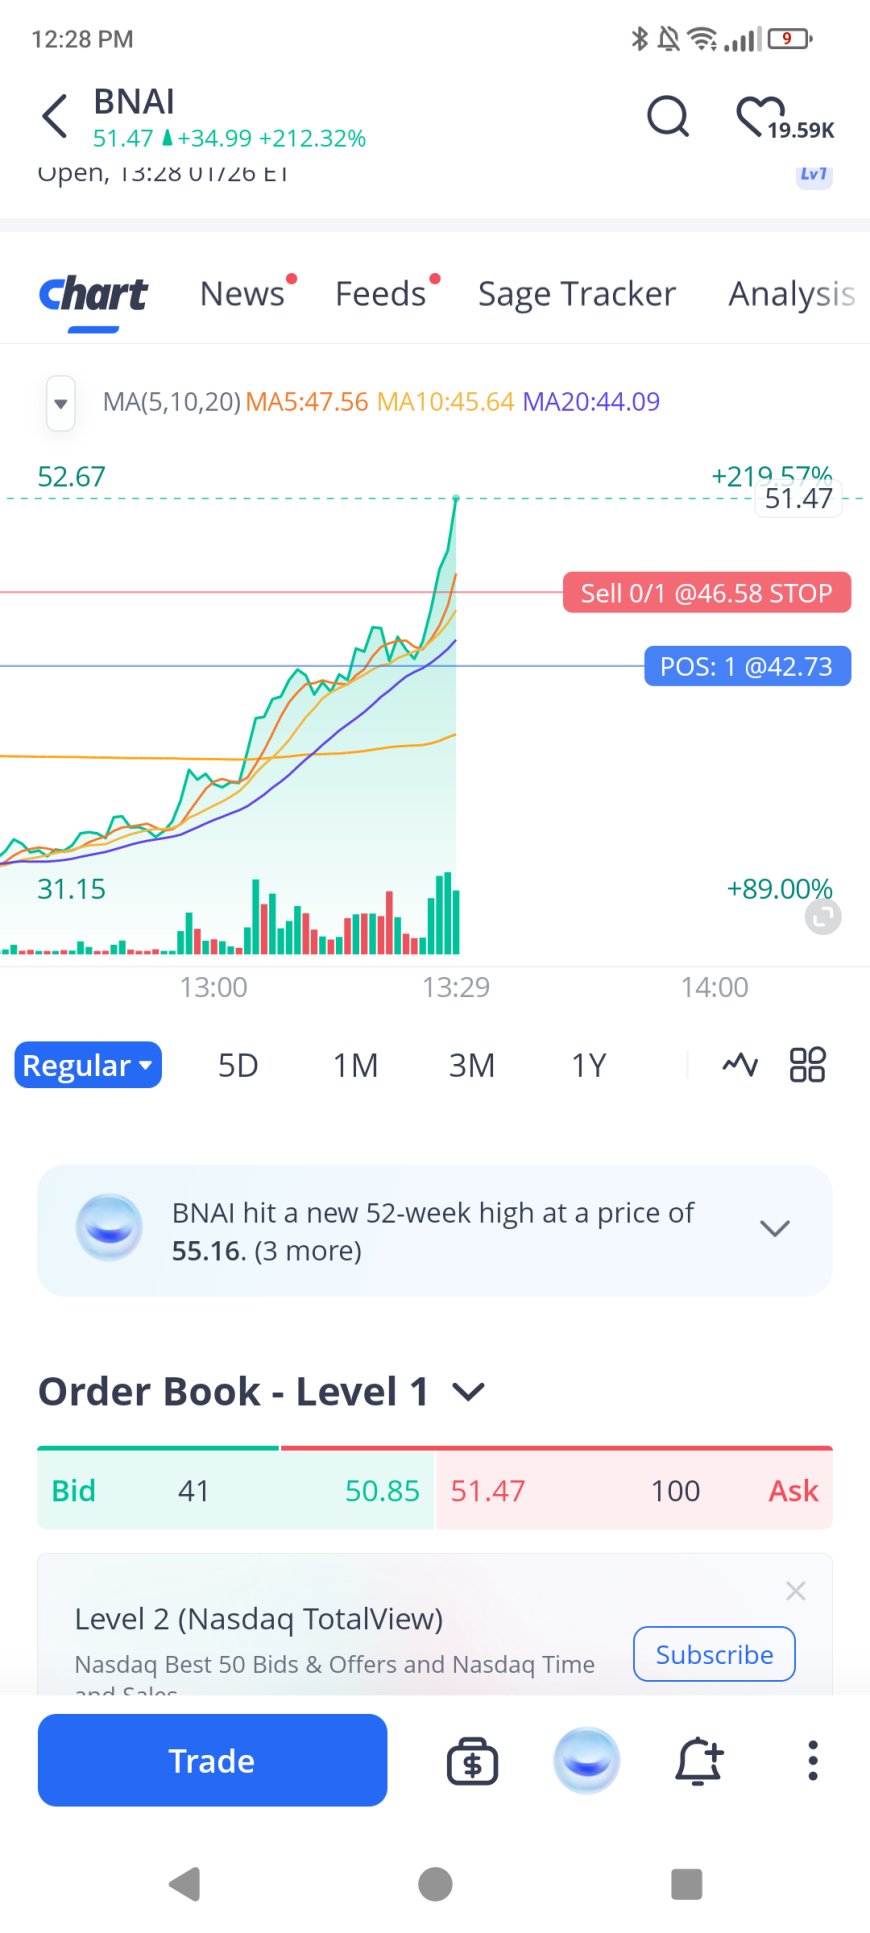
Task: Open the three-dot more options menu
Action: [813, 1760]
